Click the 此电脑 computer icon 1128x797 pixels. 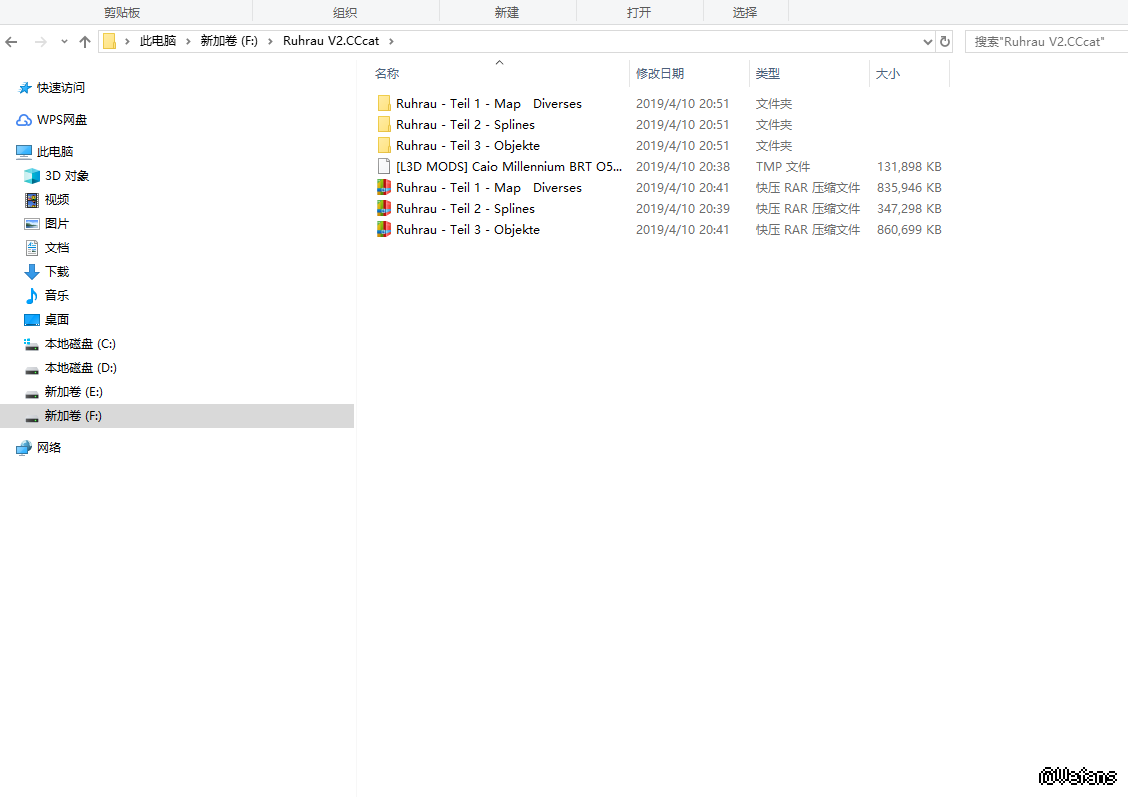coord(24,152)
